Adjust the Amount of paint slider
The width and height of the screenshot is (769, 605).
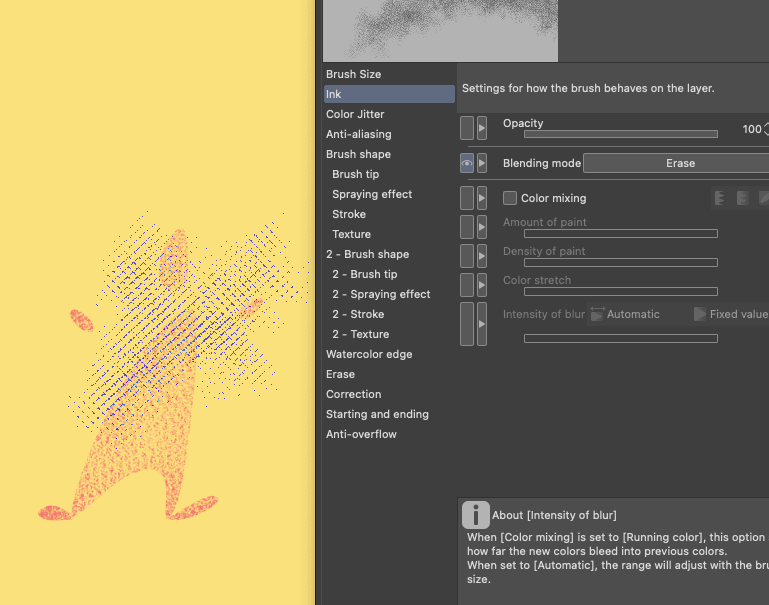click(x=620, y=234)
